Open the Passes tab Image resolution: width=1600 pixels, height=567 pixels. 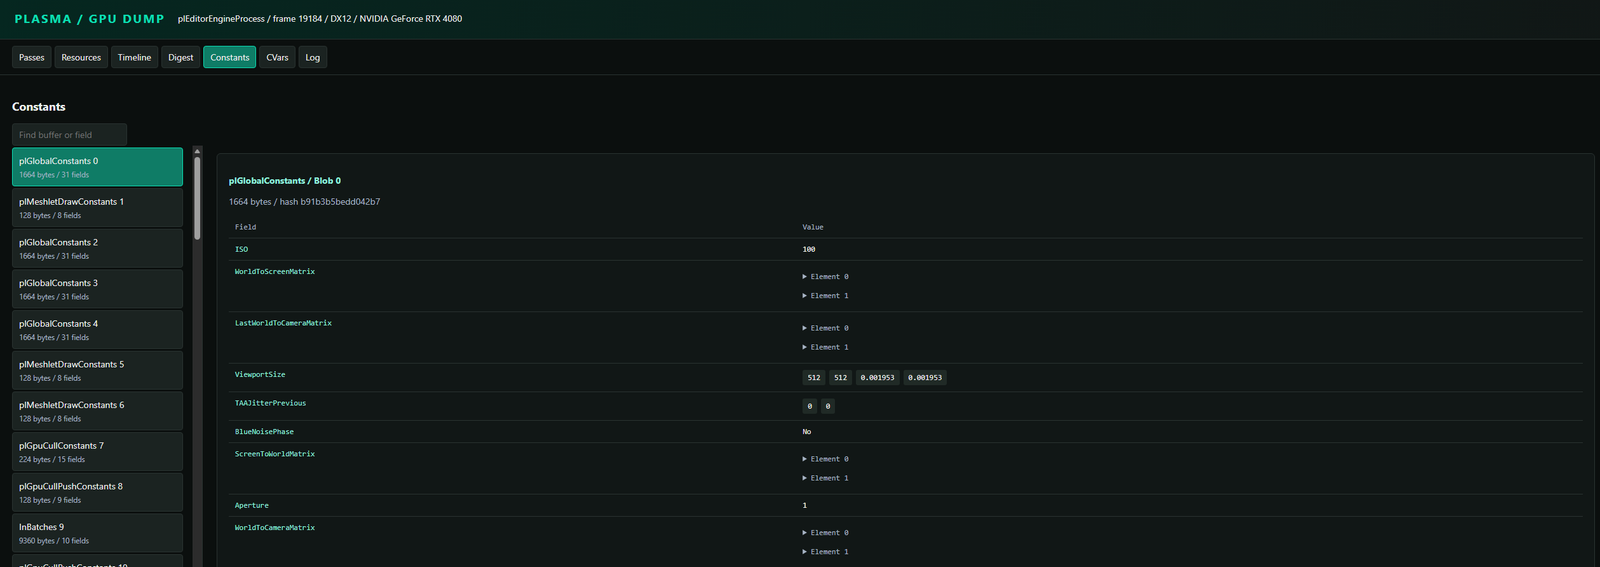pyautogui.click(x=32, y=57)
